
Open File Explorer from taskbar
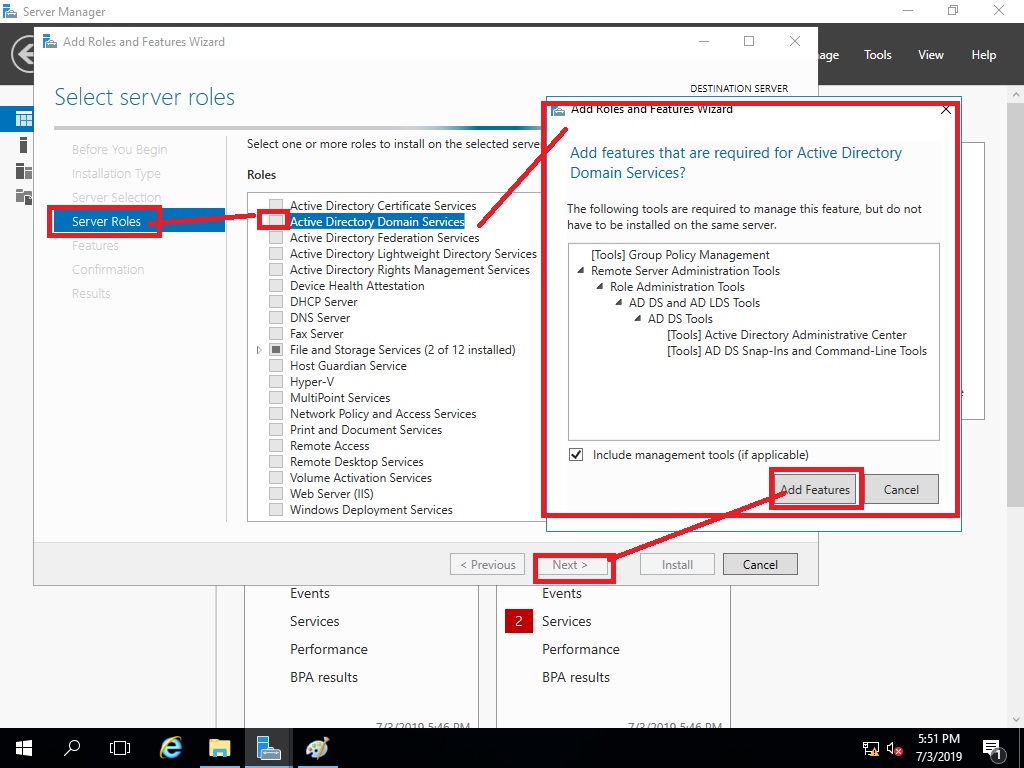click(x=219, y=748)
